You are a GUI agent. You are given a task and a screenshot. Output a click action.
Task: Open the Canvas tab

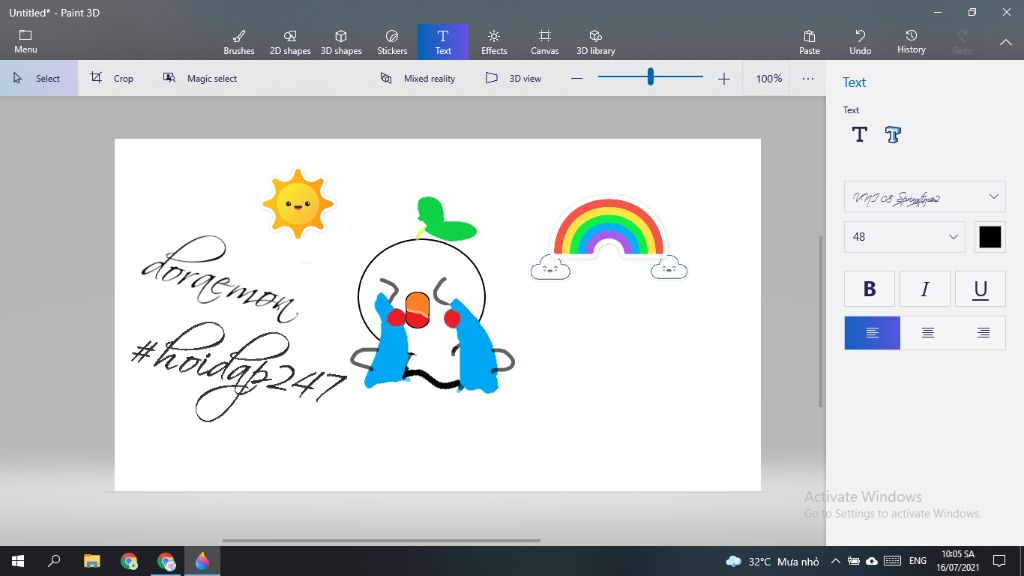tap(544, 42)
